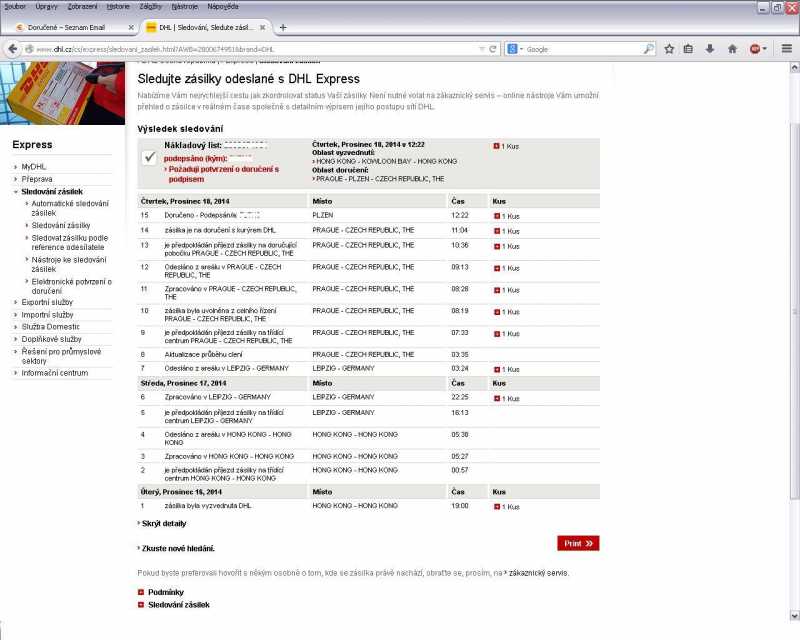Click the bookmark star icon in toolbar
Screen dimensions: 800x640
pos(669,48)
